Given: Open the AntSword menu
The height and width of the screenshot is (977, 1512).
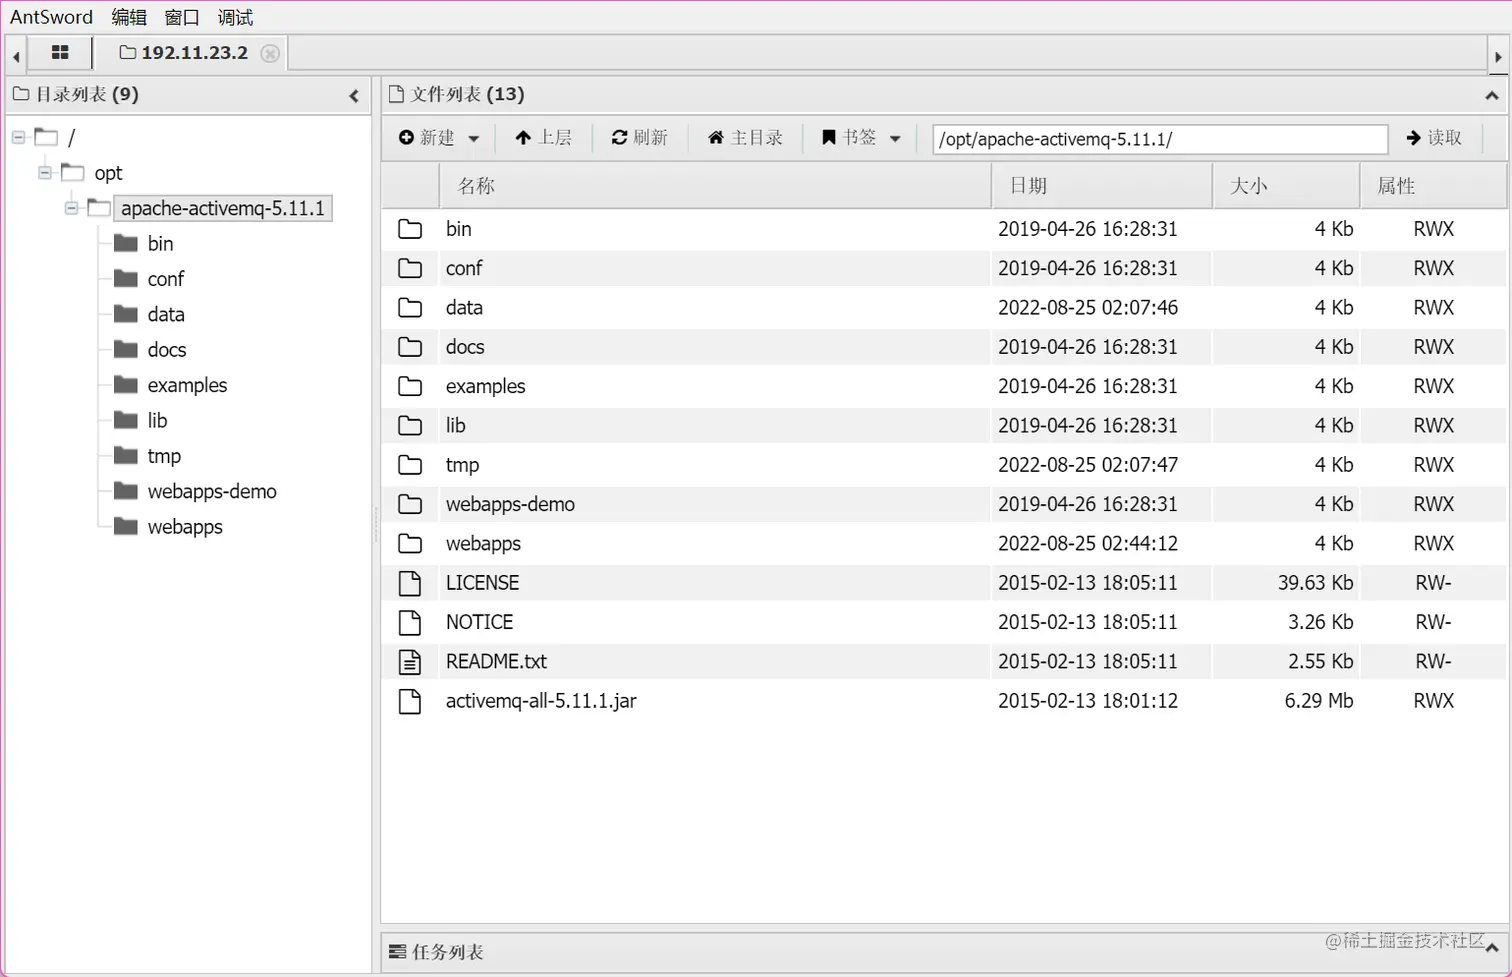Looking at the screenshot, I should 51,17.
